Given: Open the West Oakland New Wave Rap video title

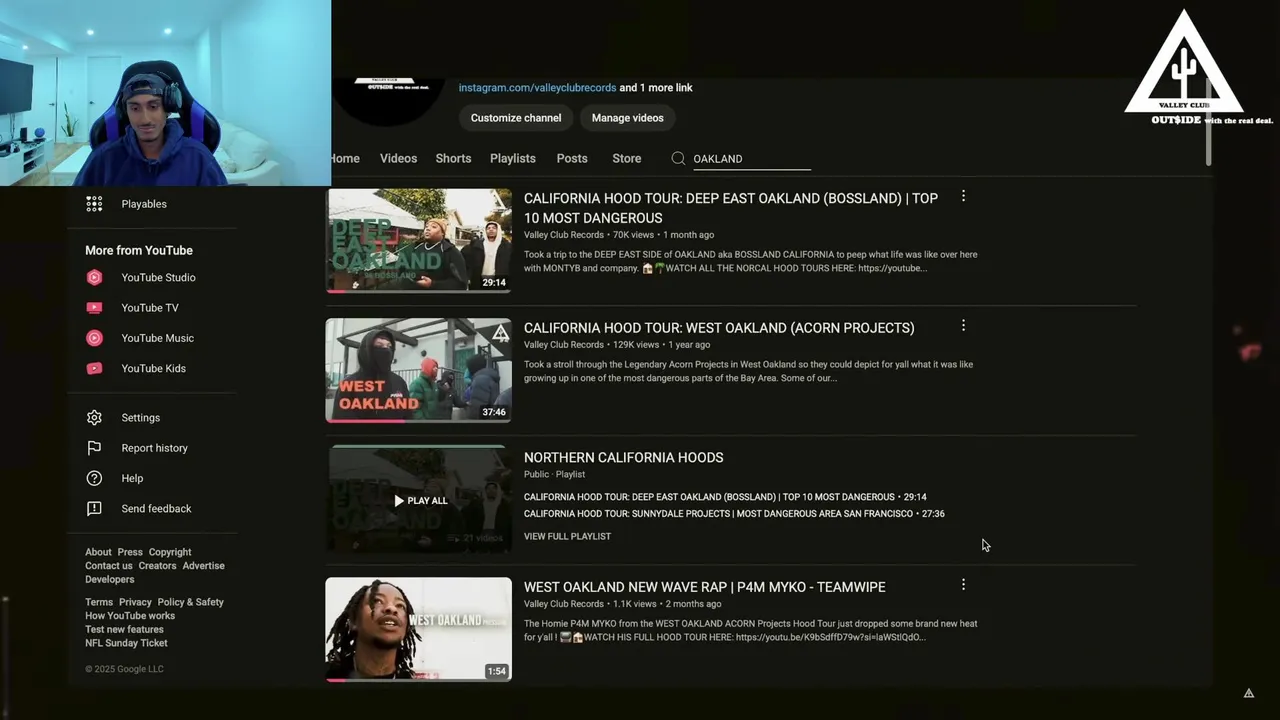Looking at the screenshot, I should pyautogui.click(x=704, y=587).
